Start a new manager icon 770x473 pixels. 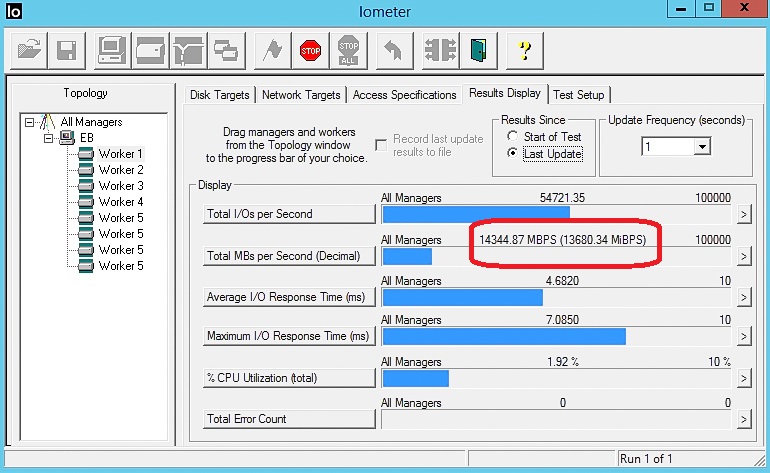point(112,50)
